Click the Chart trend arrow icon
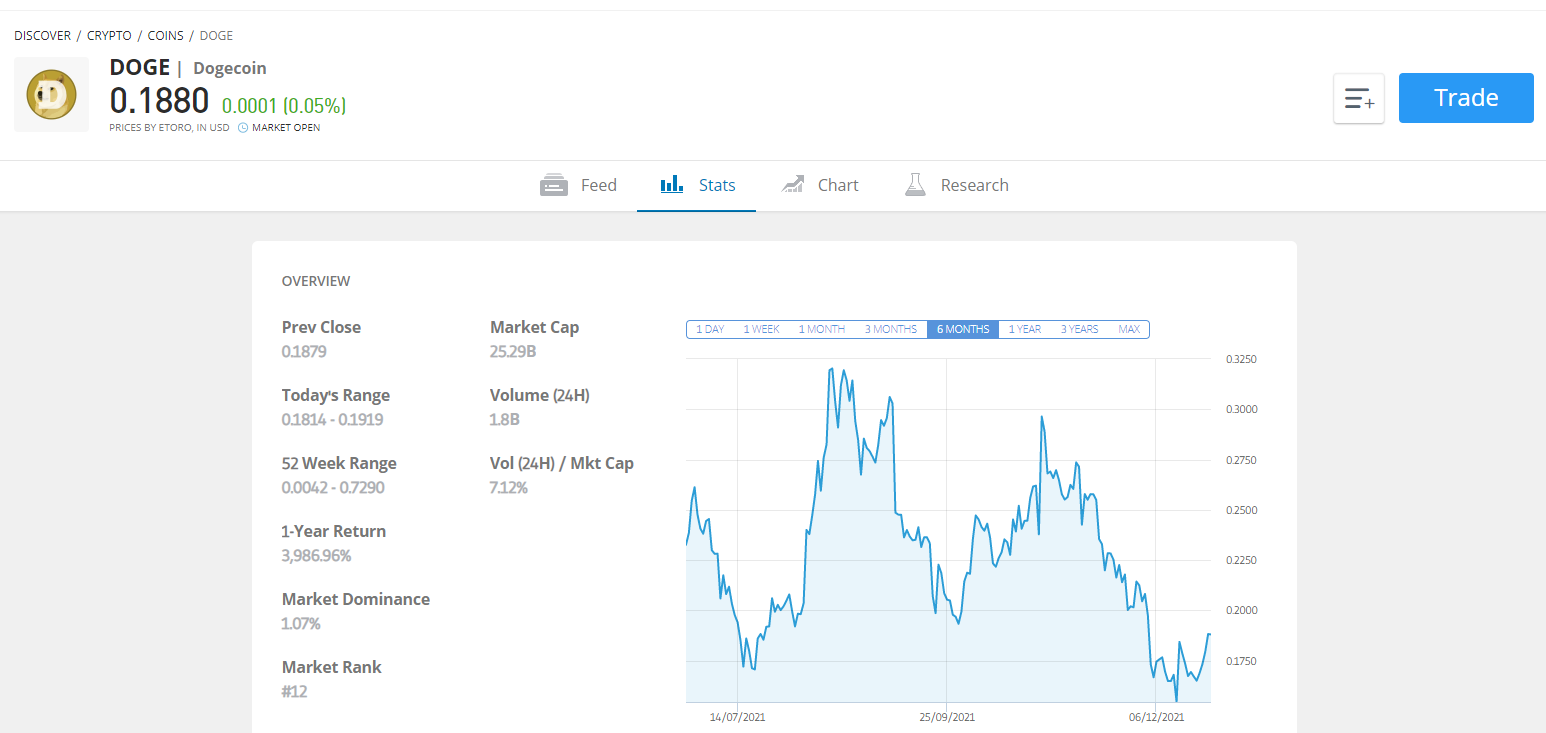Viewport: 1546px width, 733px height. coord(793,184)
